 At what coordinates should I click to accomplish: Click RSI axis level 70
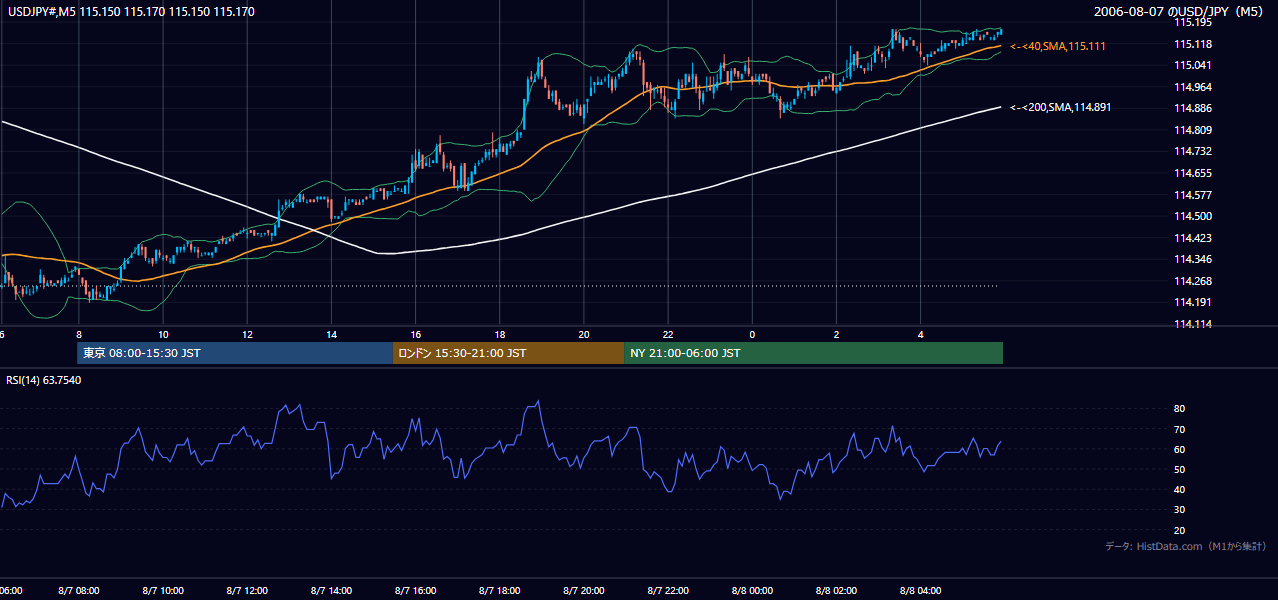click(1180, 429)
